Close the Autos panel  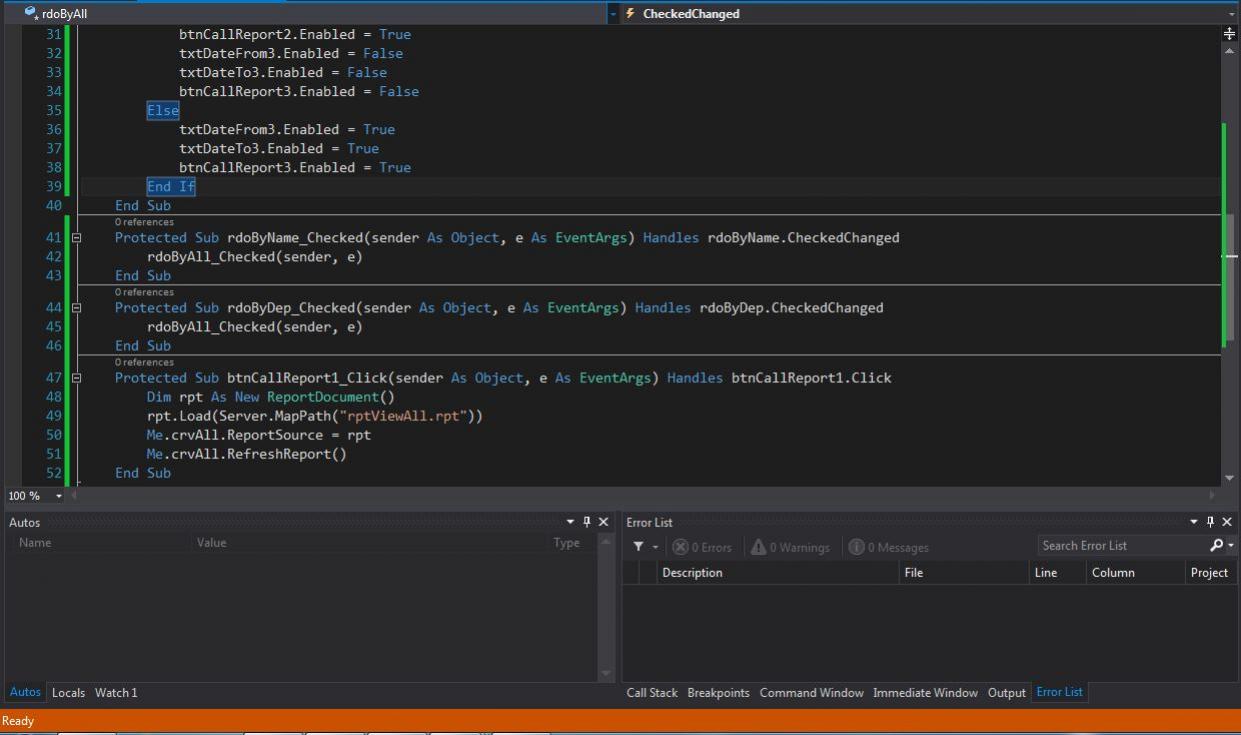pos(603,522)
